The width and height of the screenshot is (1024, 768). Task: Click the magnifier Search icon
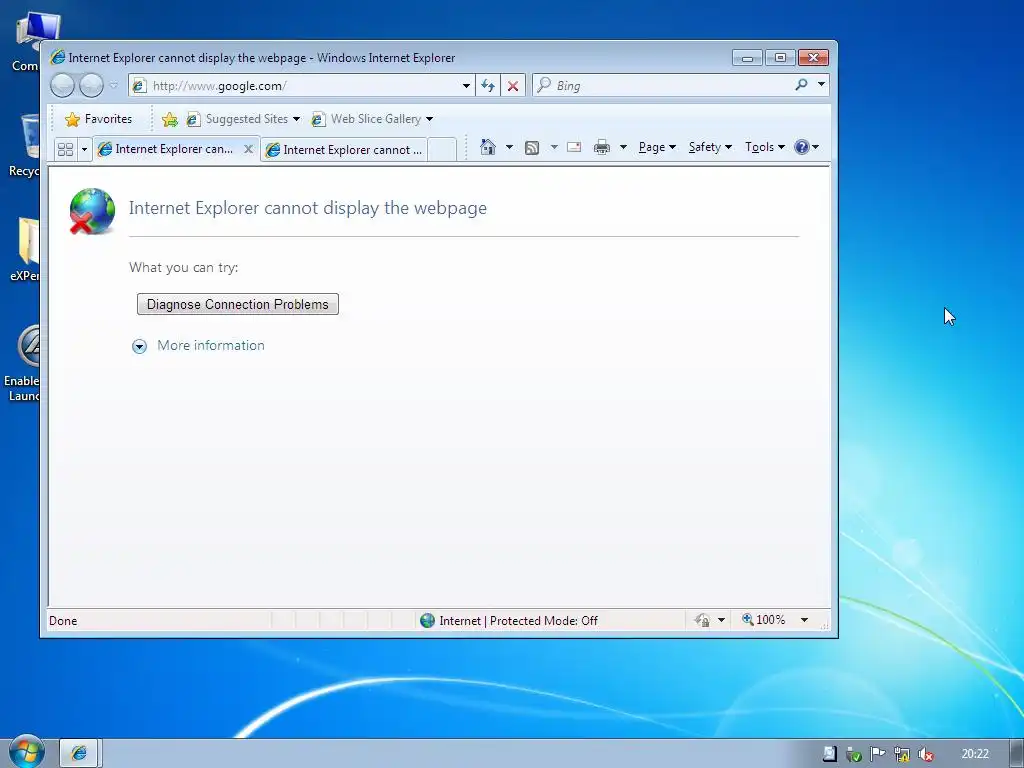801,85
